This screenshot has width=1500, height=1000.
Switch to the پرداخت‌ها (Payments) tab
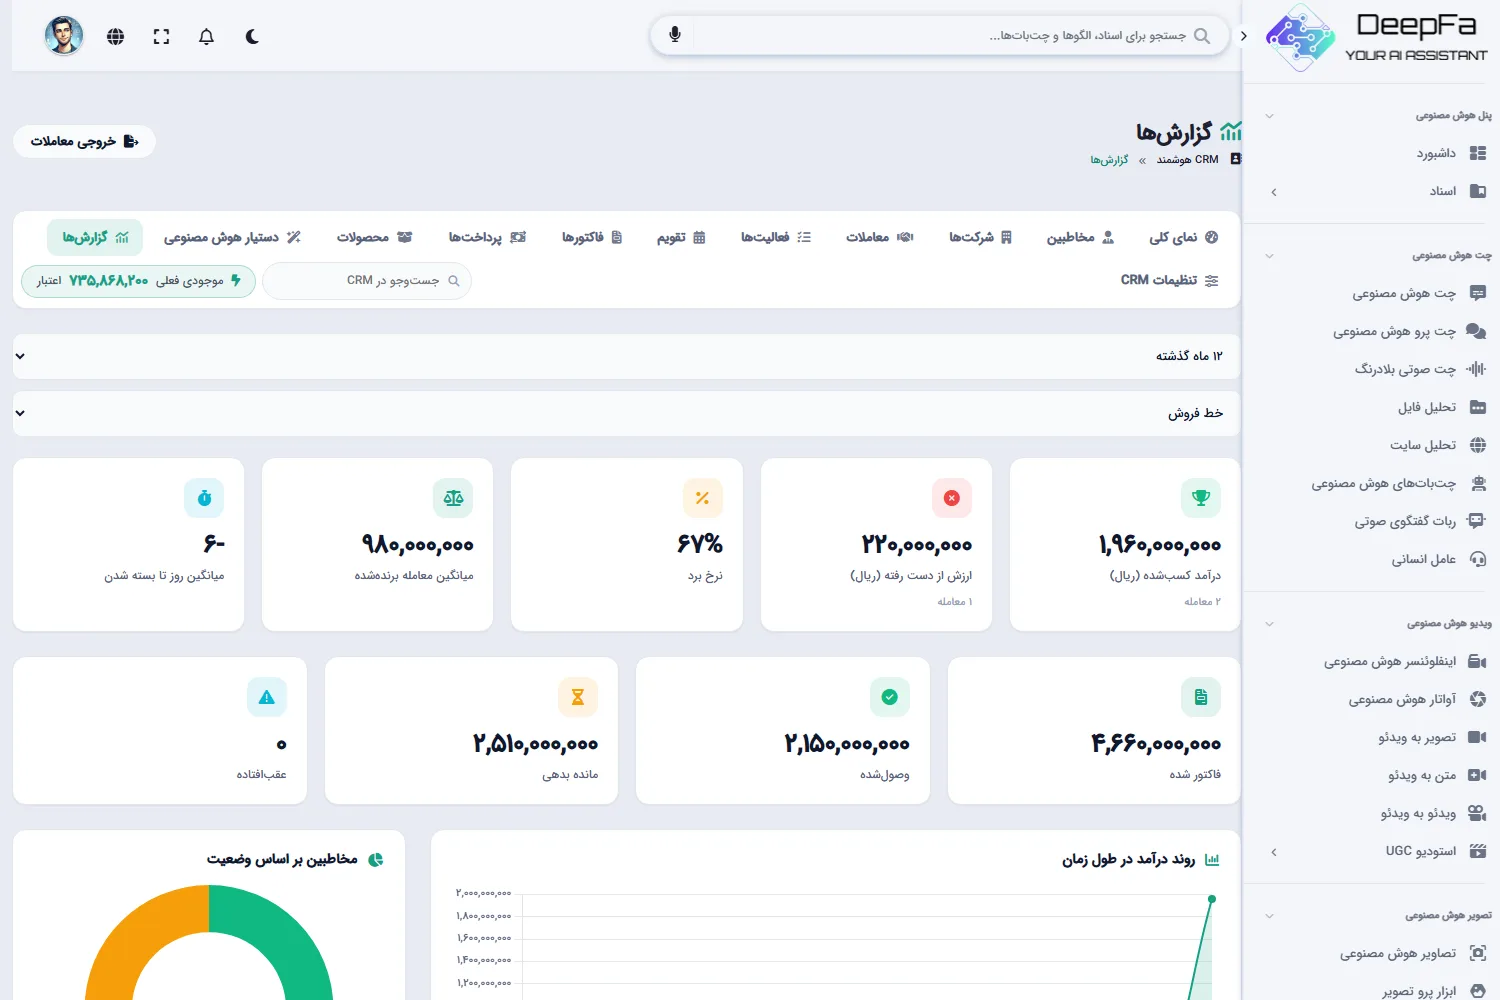click(x=487, y=237)
